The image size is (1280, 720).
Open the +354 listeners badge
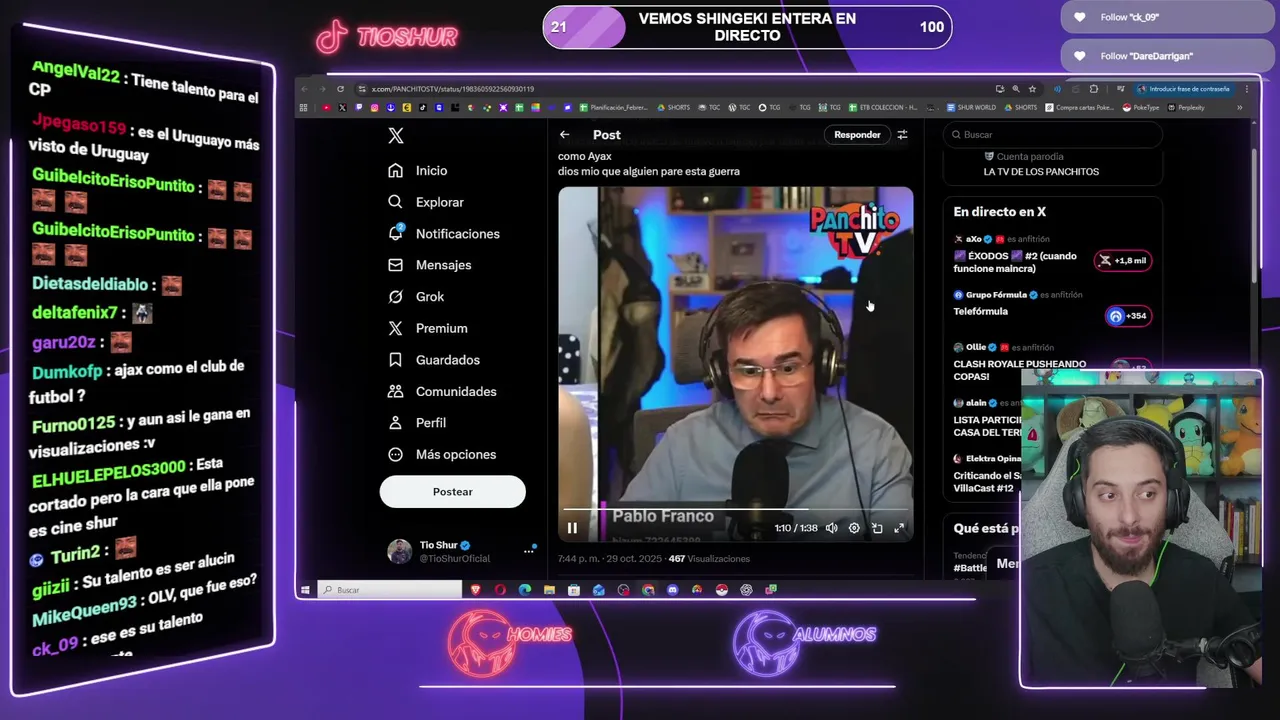(x=1127, y=316)
